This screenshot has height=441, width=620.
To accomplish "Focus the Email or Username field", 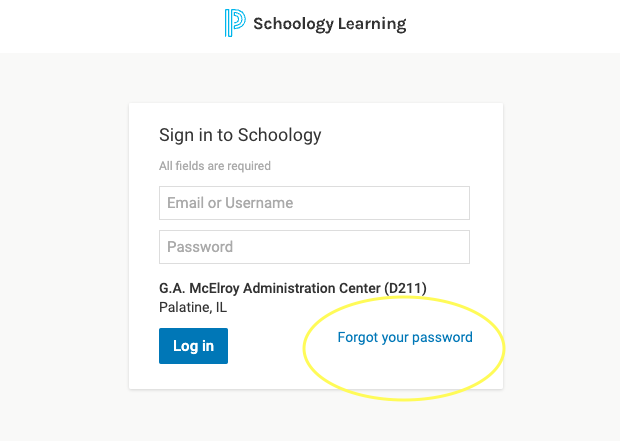I will click(x=314, y=203).
